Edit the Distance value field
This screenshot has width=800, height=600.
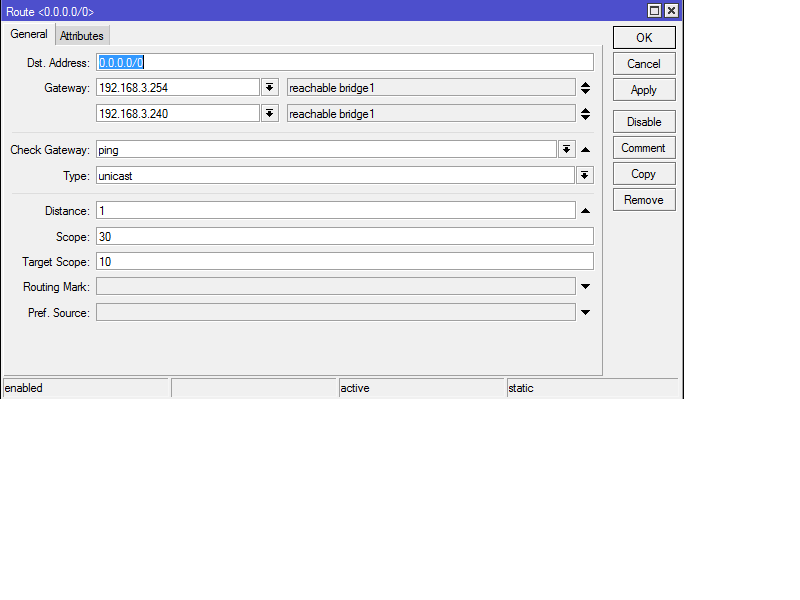[336, 210]
